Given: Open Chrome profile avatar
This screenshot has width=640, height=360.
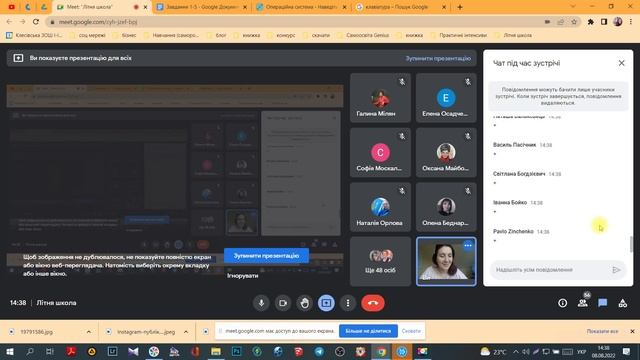Looking at the screenshot, I should (618, 22).
